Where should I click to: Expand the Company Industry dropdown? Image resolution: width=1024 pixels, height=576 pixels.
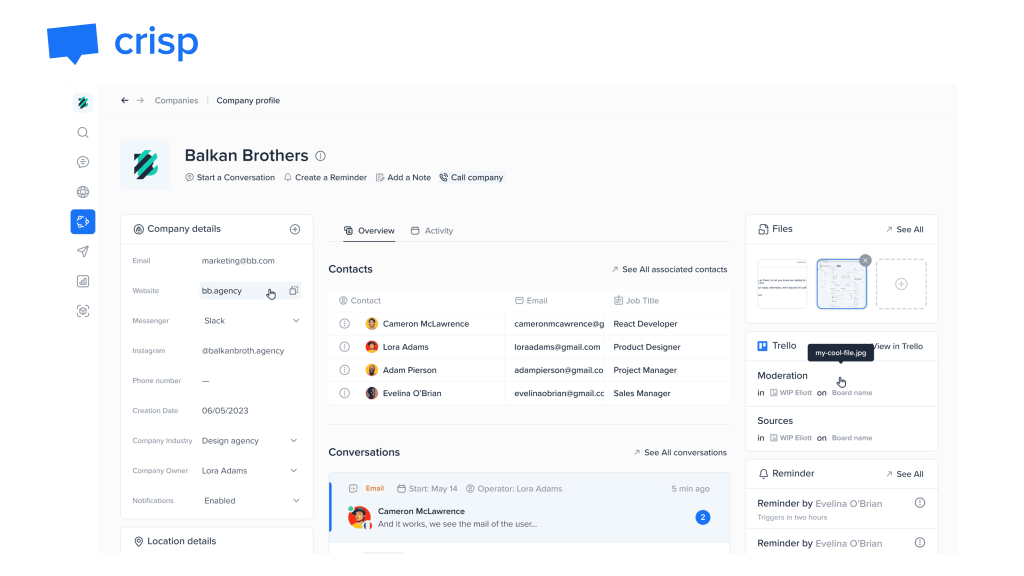(x=296, y=440)
